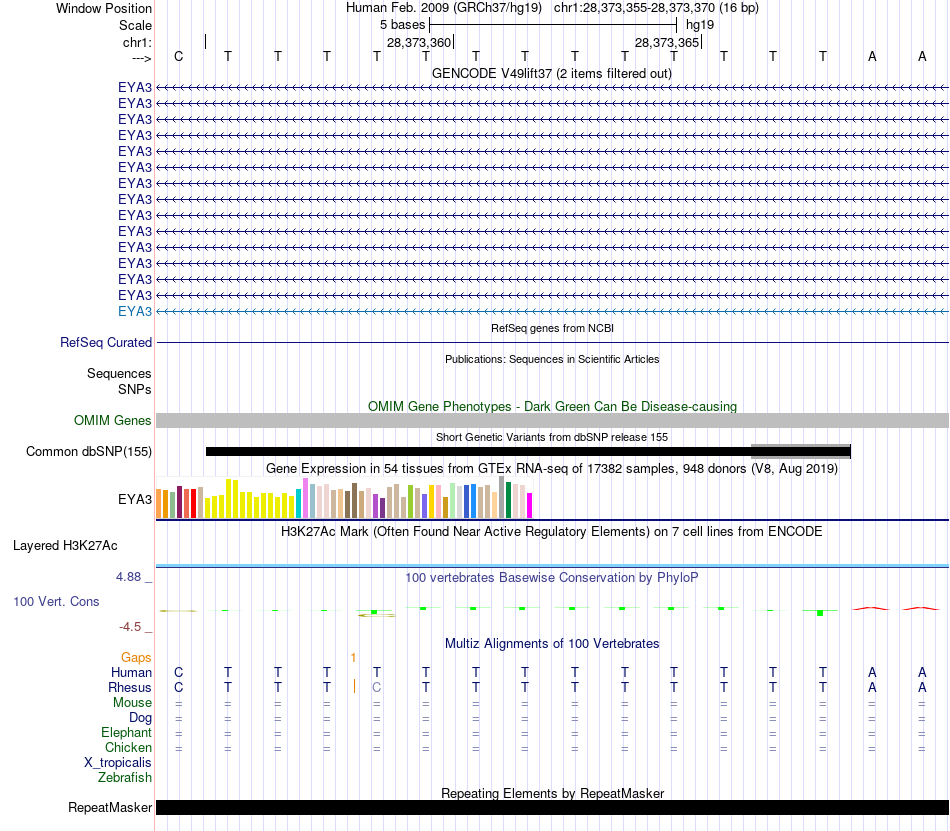The height and width of the screenshot is (831, 950).
Task: Select the black RepeatMasker element bar
Action: point(552,807)
